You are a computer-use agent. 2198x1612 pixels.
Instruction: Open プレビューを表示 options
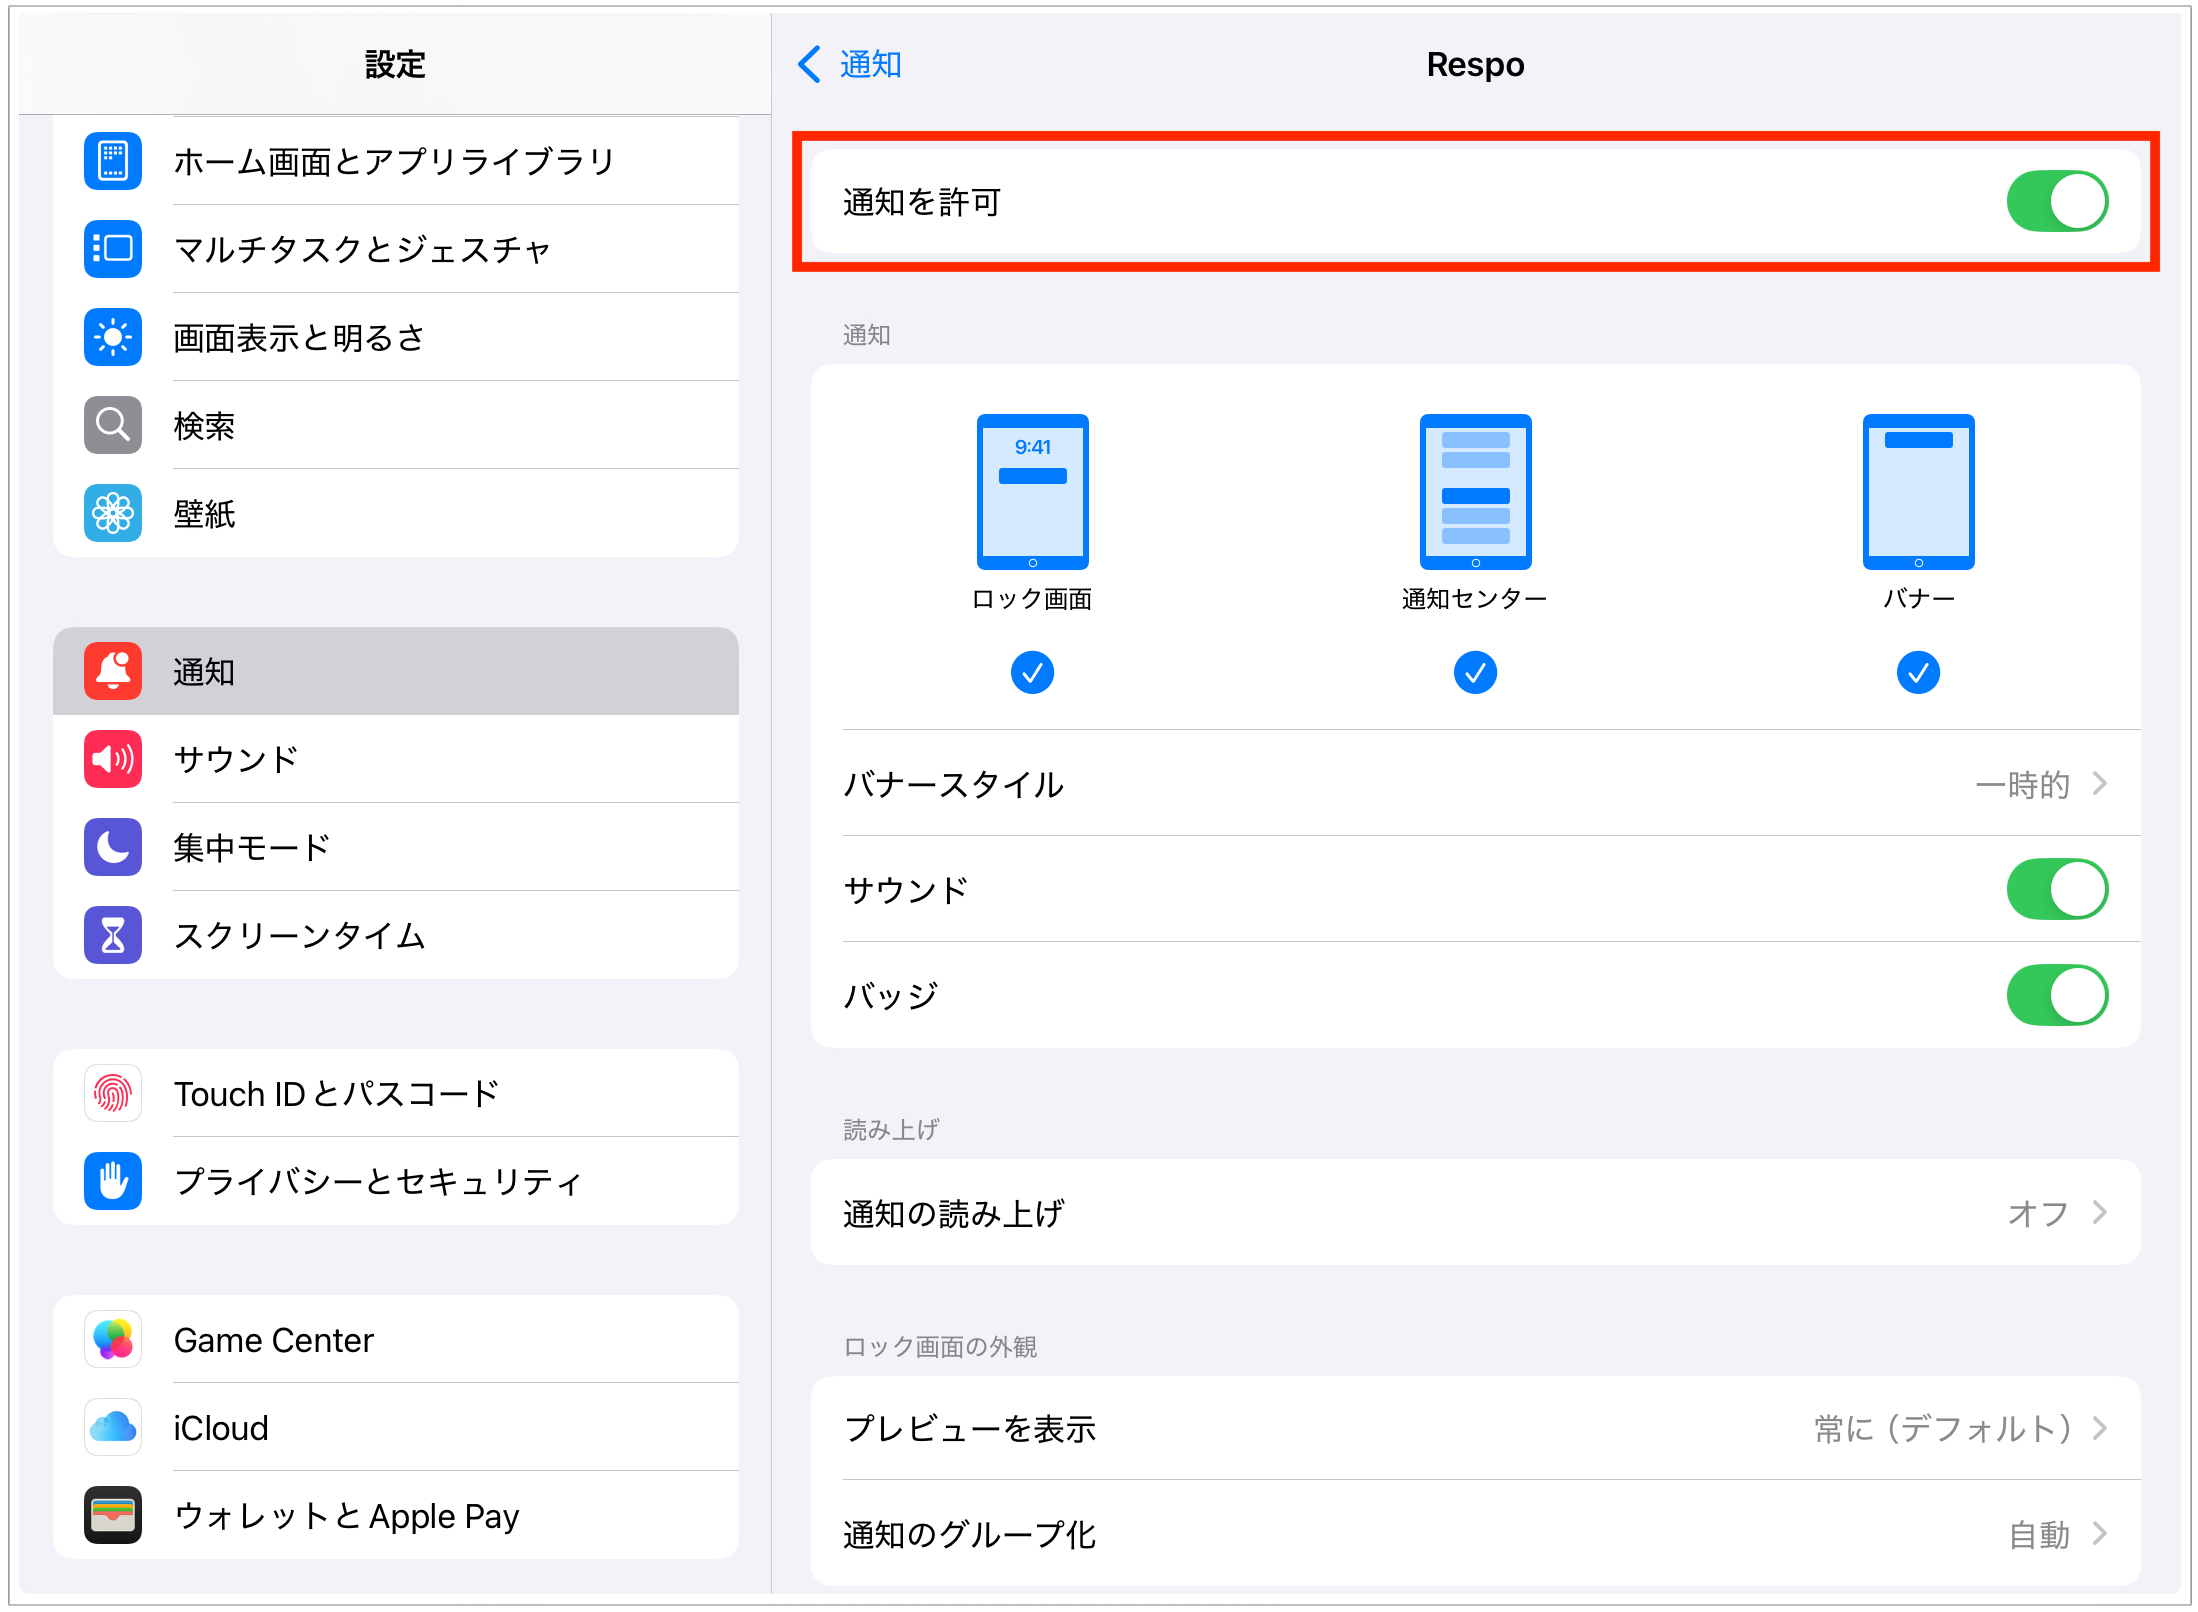pos(1475,1428)
